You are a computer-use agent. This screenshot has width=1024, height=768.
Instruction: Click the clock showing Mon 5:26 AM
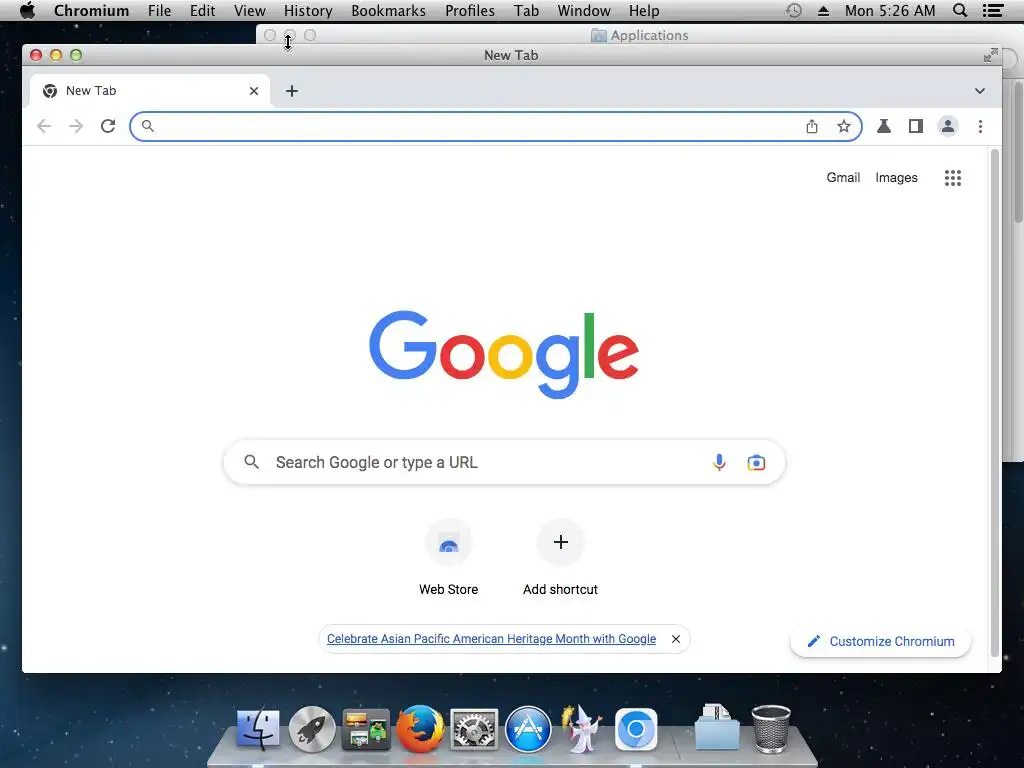point(889,10)
